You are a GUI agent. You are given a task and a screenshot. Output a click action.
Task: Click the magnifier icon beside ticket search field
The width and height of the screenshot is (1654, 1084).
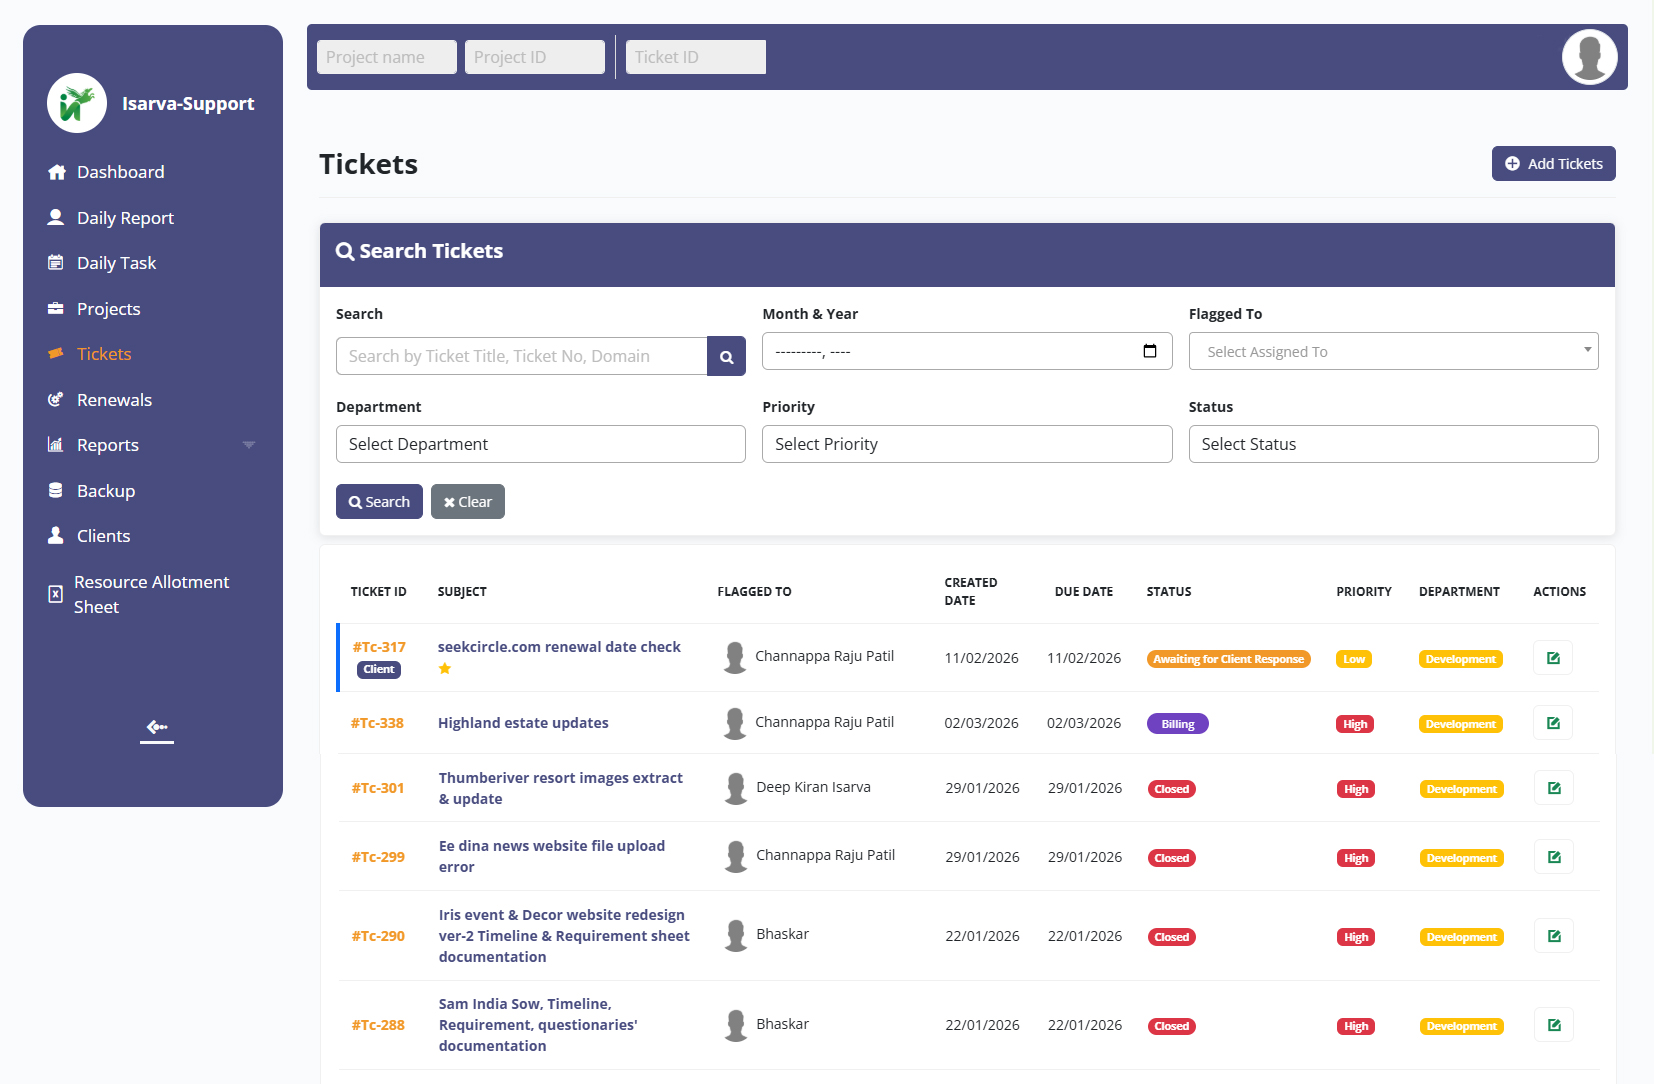click(726, 357)
